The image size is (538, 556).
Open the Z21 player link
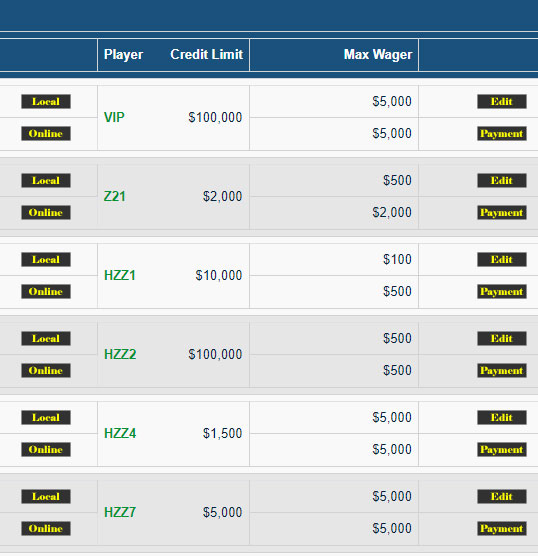(115, 196)
